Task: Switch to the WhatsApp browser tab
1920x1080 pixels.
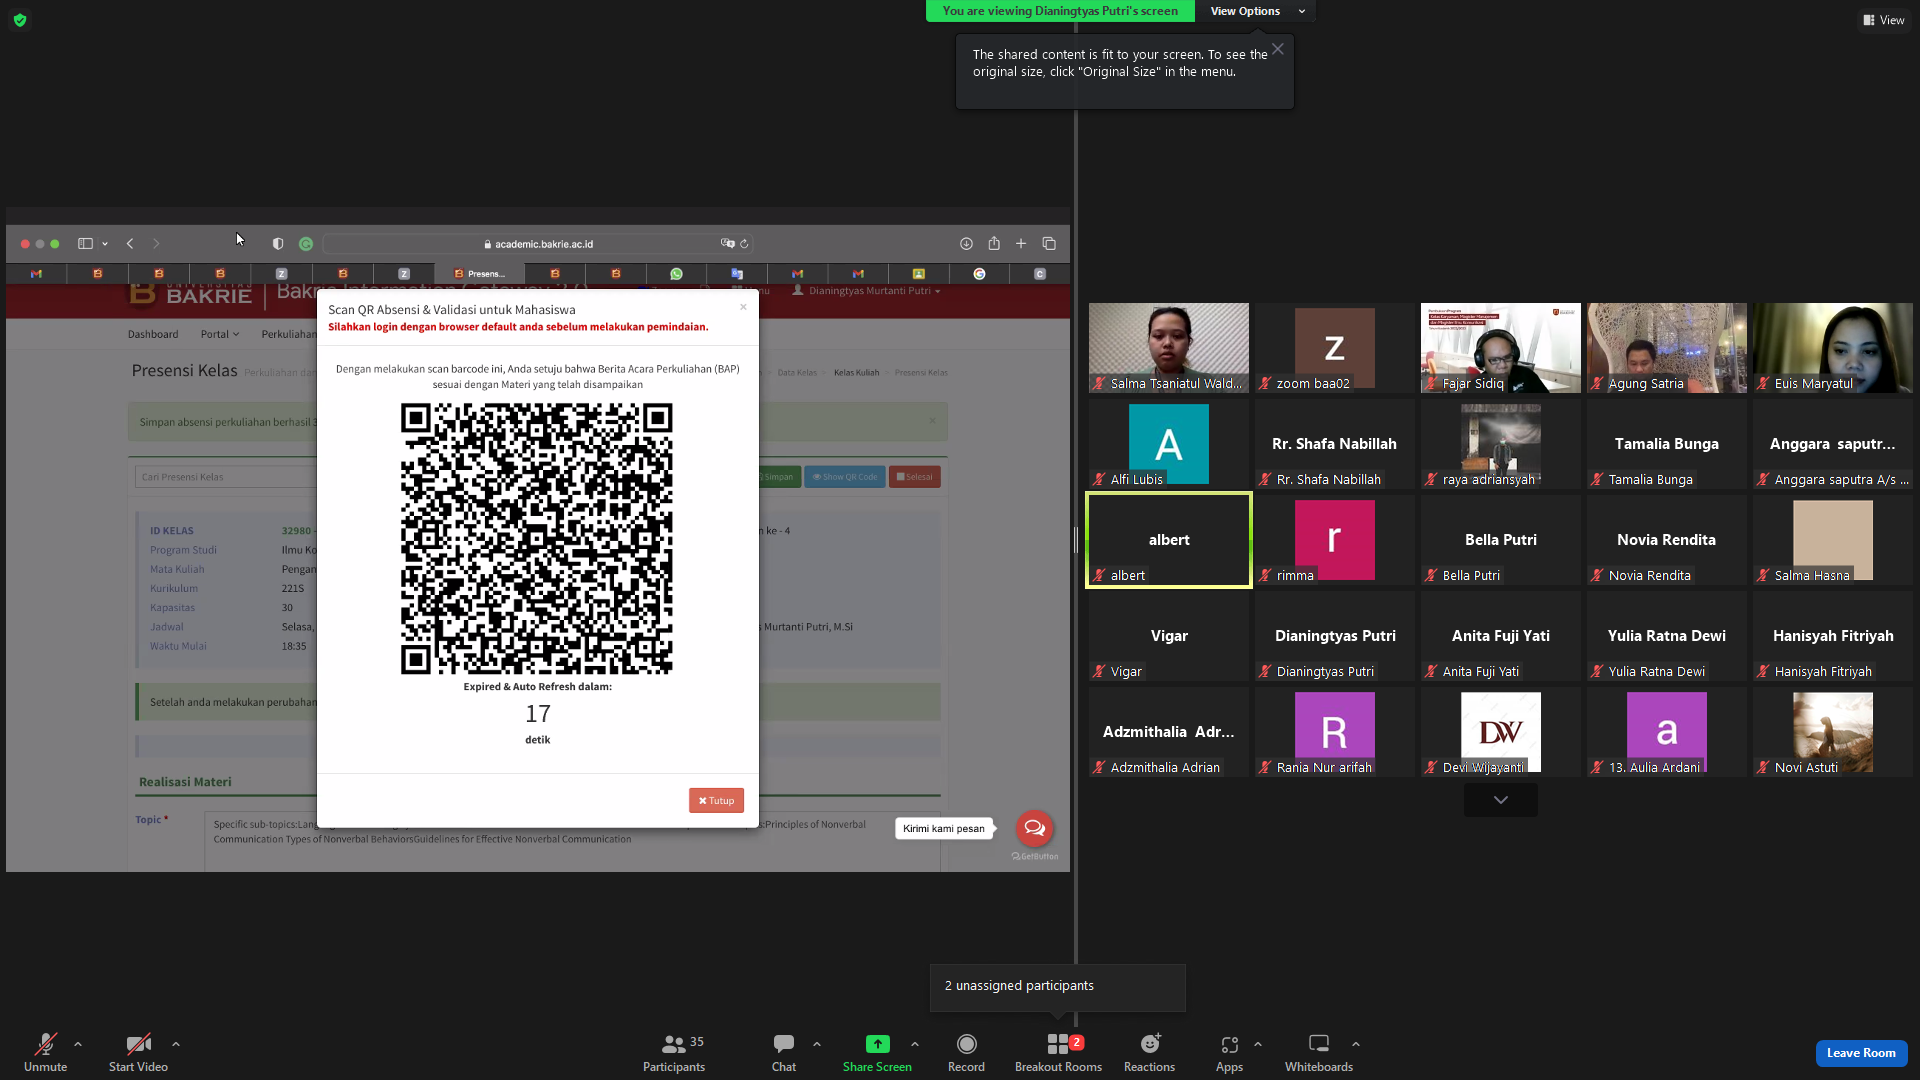Action: pyautogui.click(x=676, y=274)
